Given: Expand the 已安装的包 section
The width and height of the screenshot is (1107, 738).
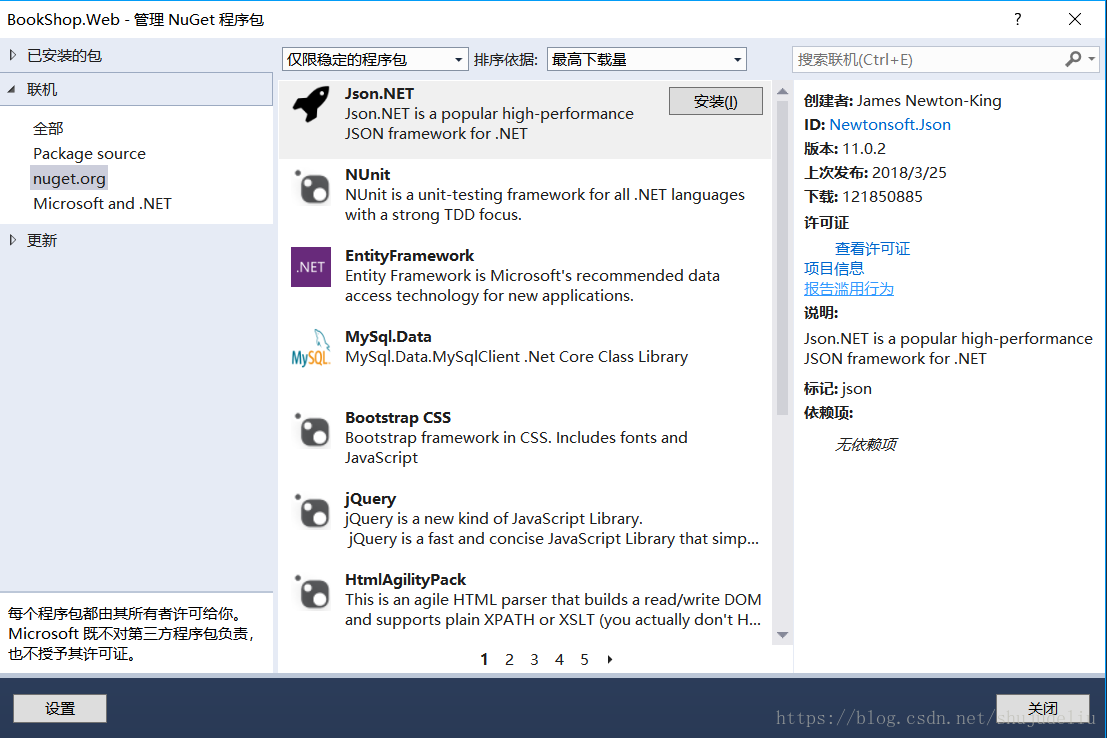Looking at the screenshot, I should [x=13, y=55].
